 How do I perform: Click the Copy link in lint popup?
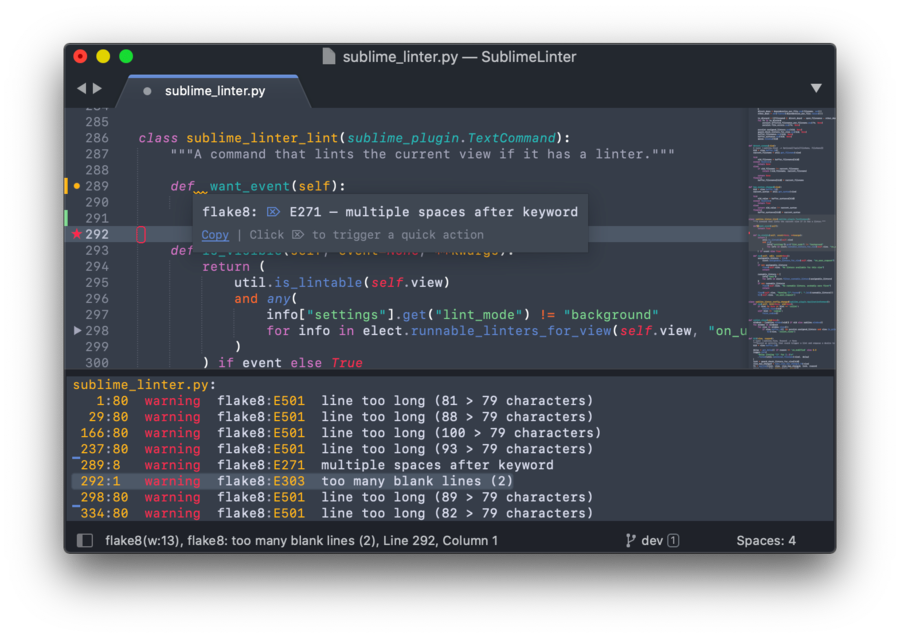coord(215,235)
